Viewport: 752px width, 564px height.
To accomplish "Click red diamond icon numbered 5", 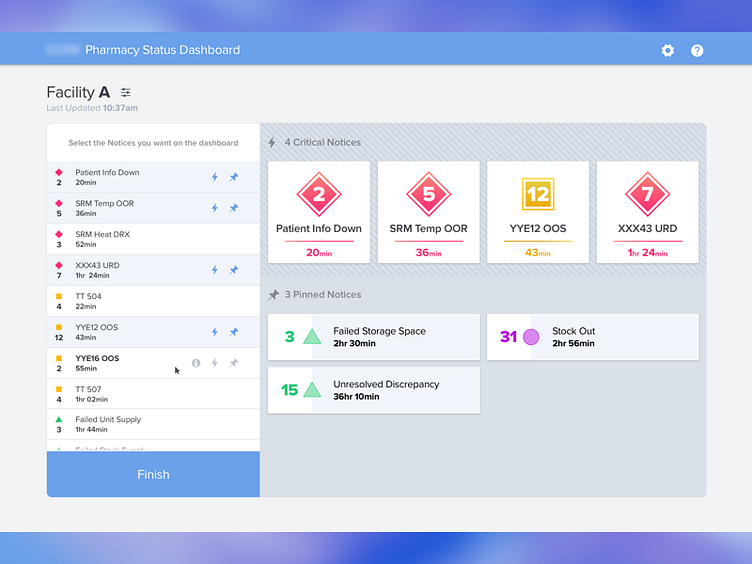I will pyautogui.click(x=429, y=194).
